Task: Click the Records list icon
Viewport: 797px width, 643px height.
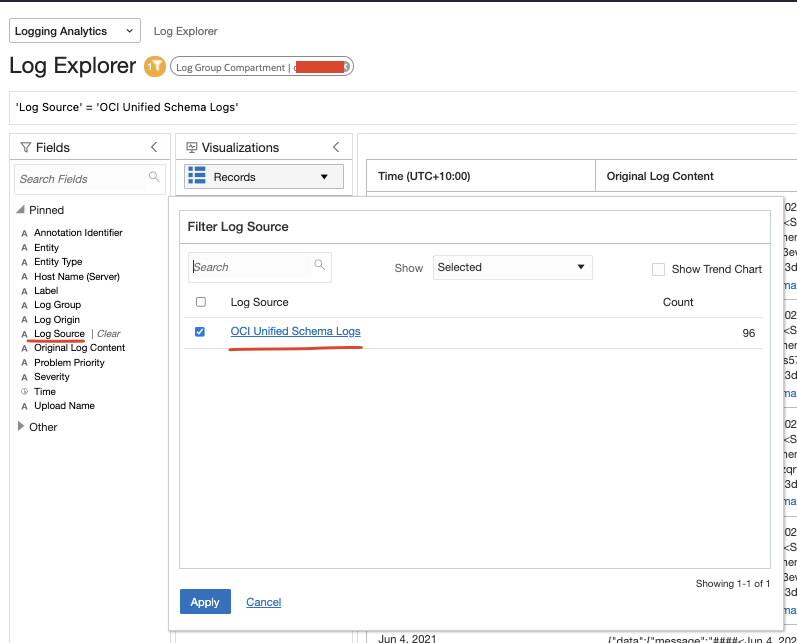Action: (197, 175)
